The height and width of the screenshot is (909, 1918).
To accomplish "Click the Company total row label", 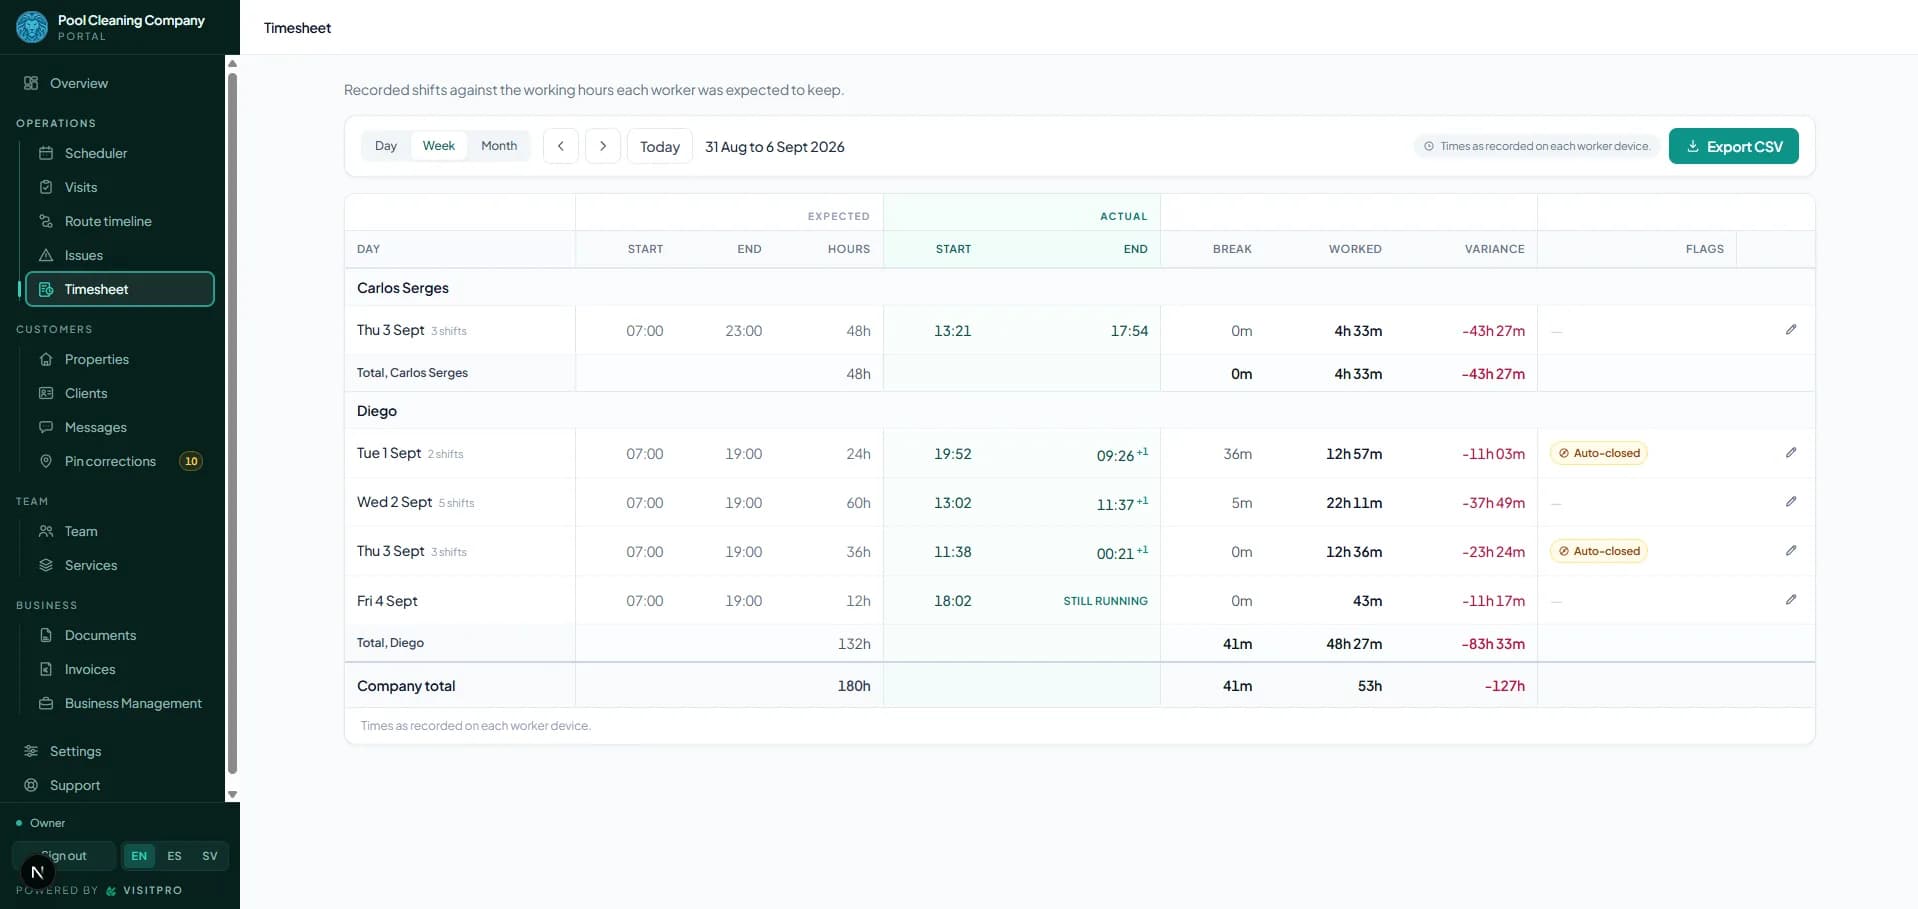I will tap(406, 686).
